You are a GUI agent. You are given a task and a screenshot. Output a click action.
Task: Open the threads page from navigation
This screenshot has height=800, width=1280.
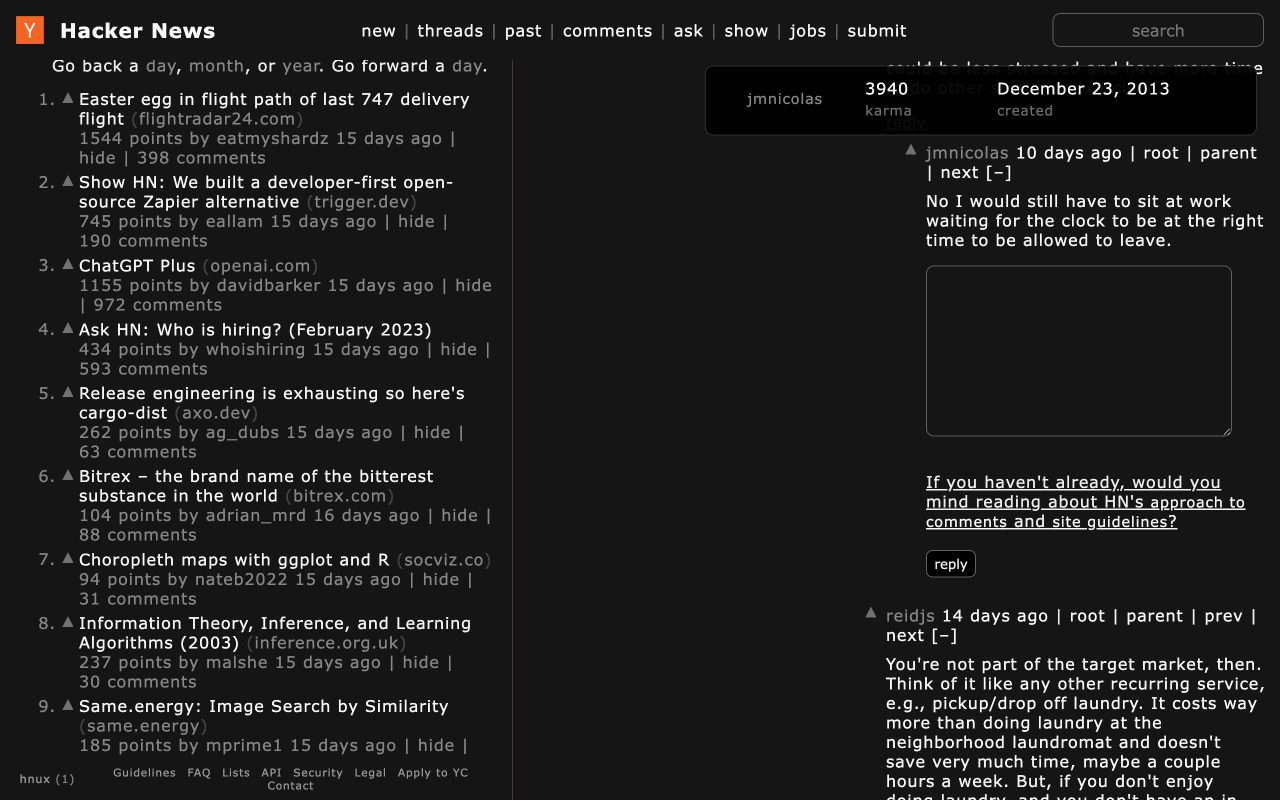[450, 31]
